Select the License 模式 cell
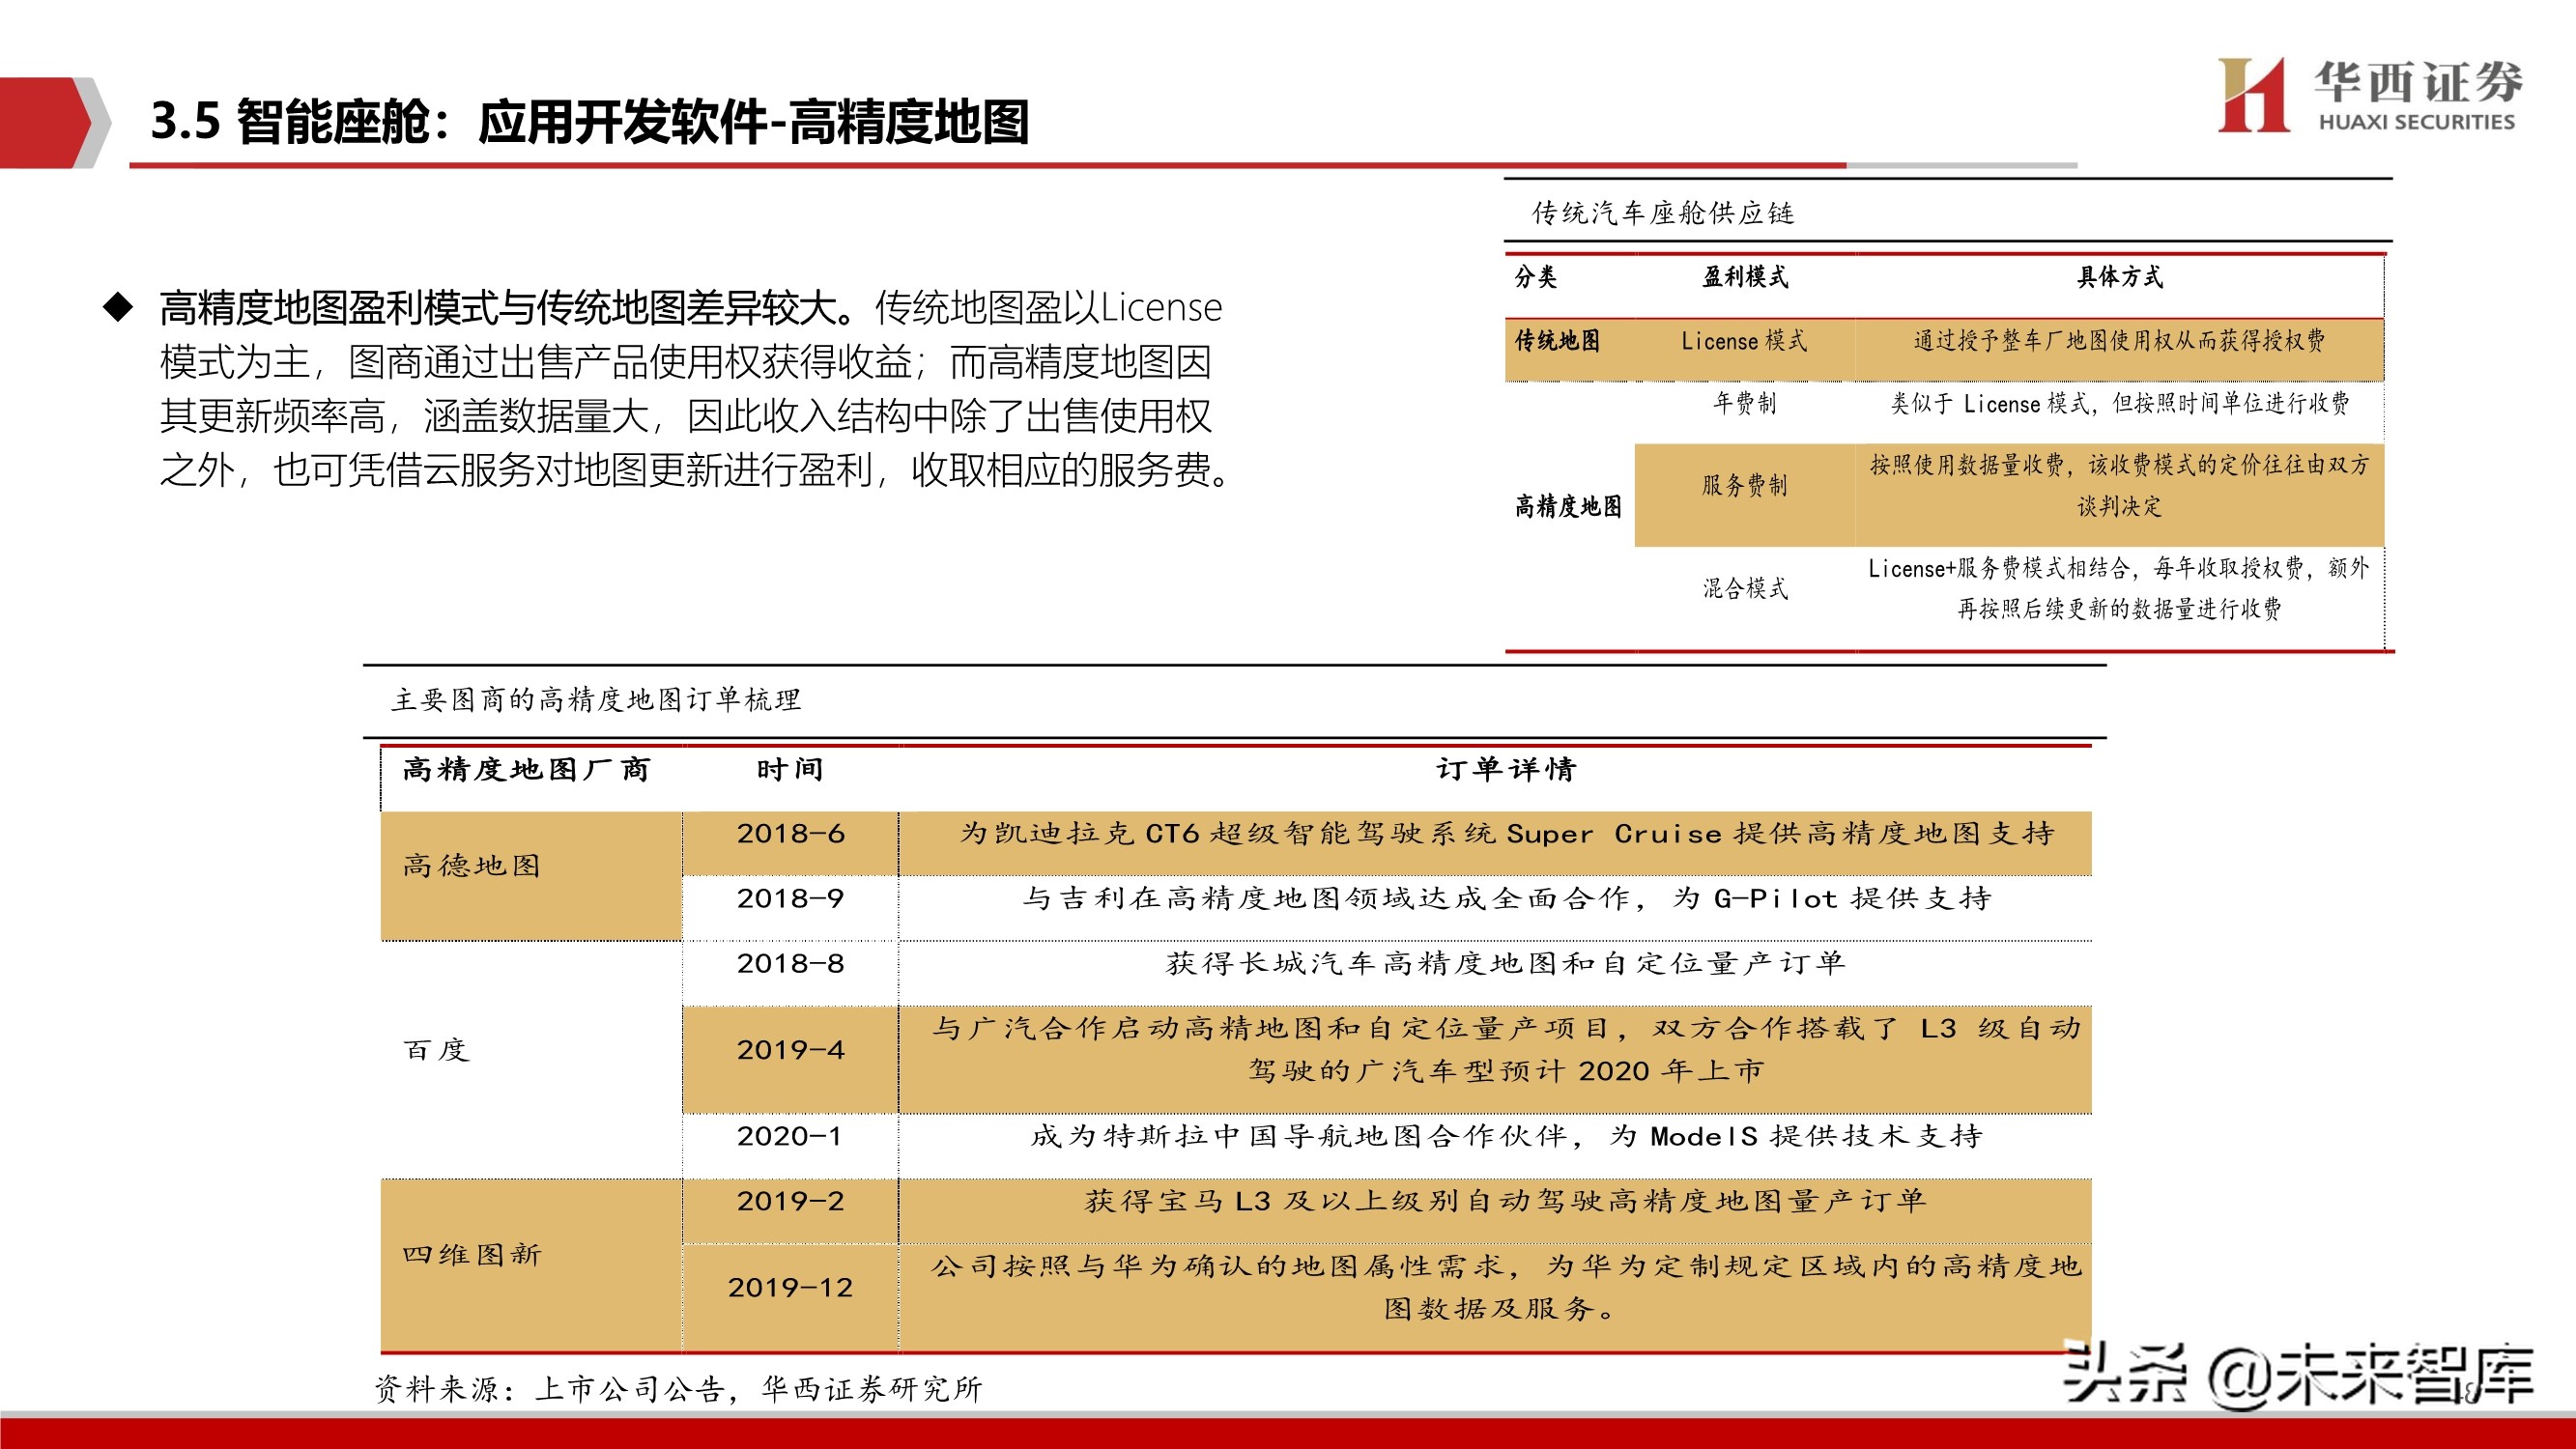2576x1449 pixels. click(1746, 339)
